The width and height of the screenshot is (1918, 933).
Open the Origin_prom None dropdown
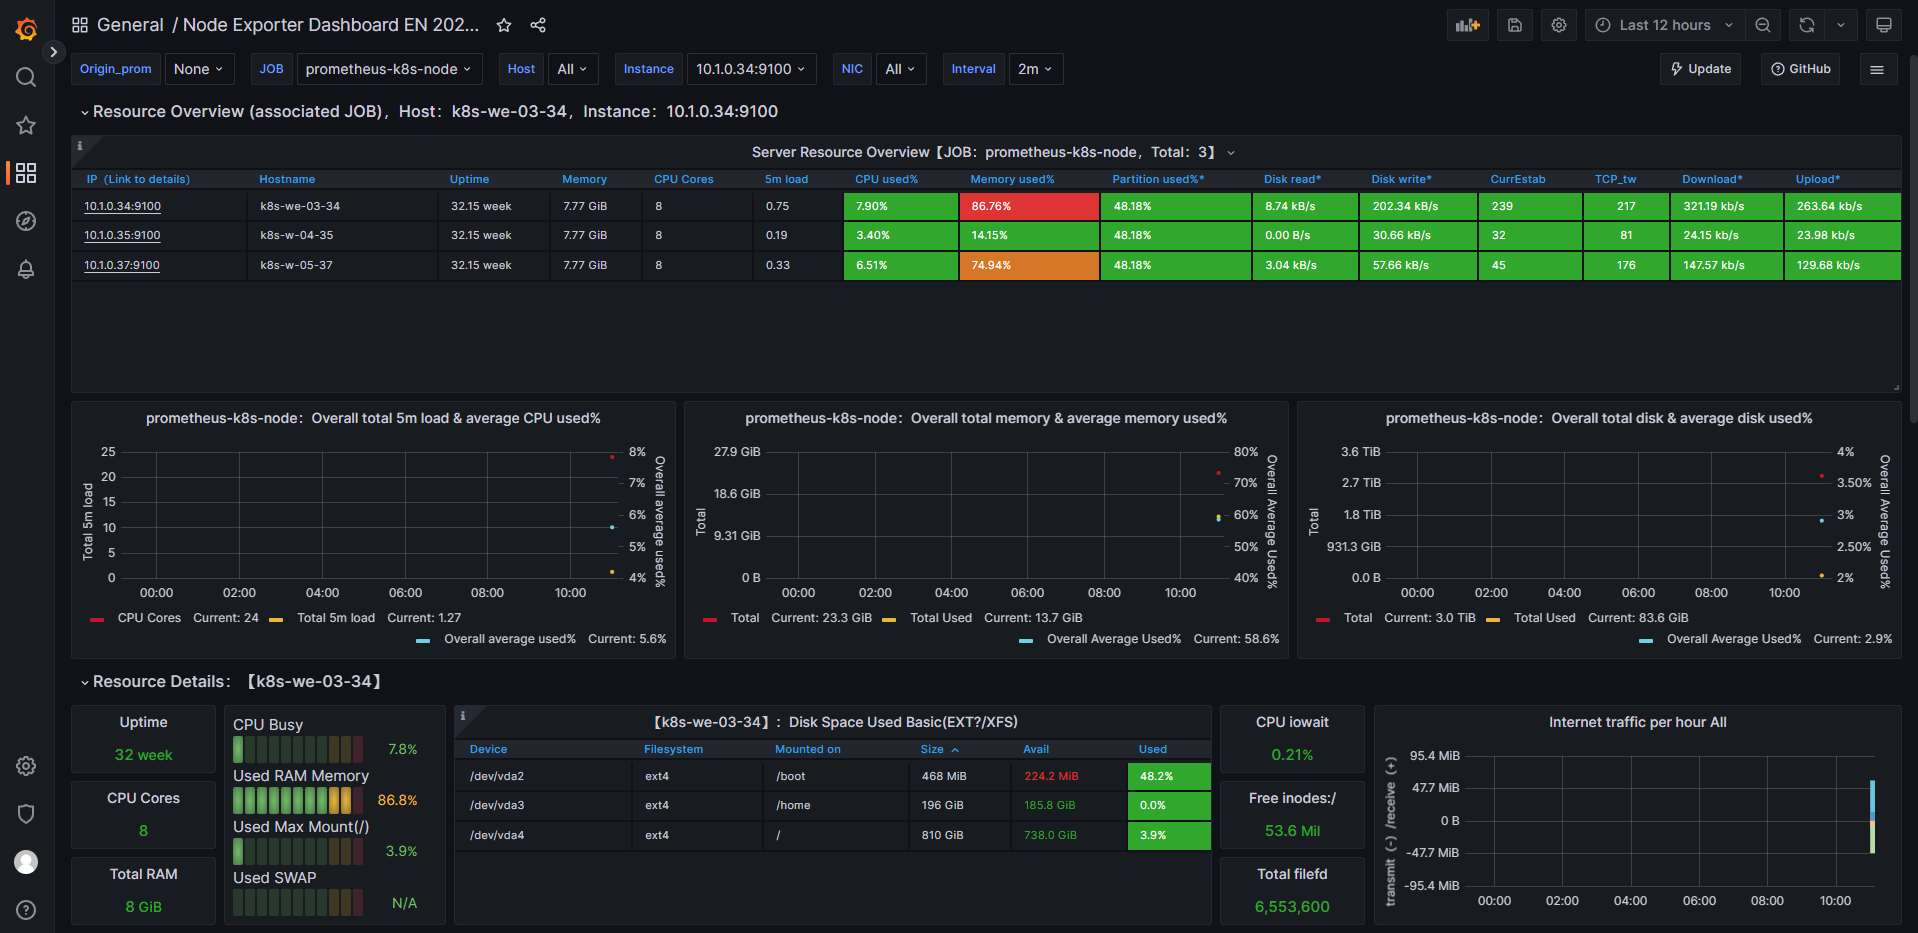[x=199, y=69]
